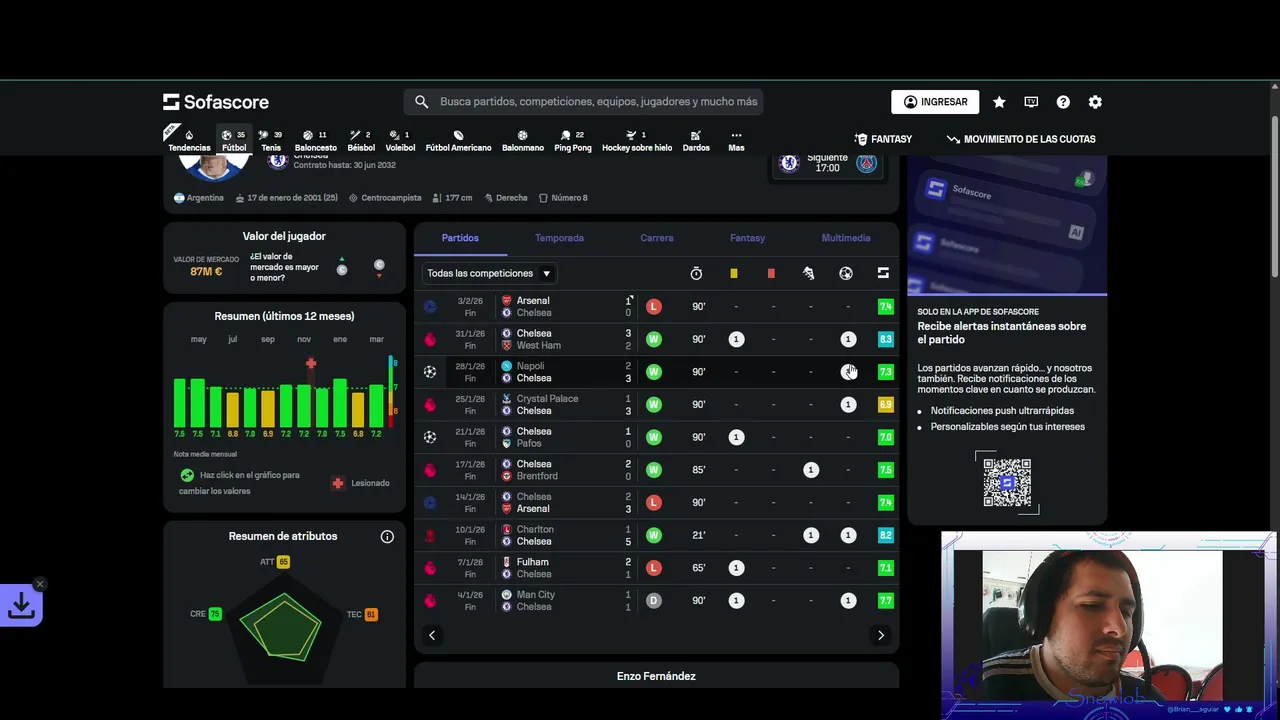Screen dimensions: 1280x720
Task: Select the Béisbol sport category
Action: [x=361, y=140]
